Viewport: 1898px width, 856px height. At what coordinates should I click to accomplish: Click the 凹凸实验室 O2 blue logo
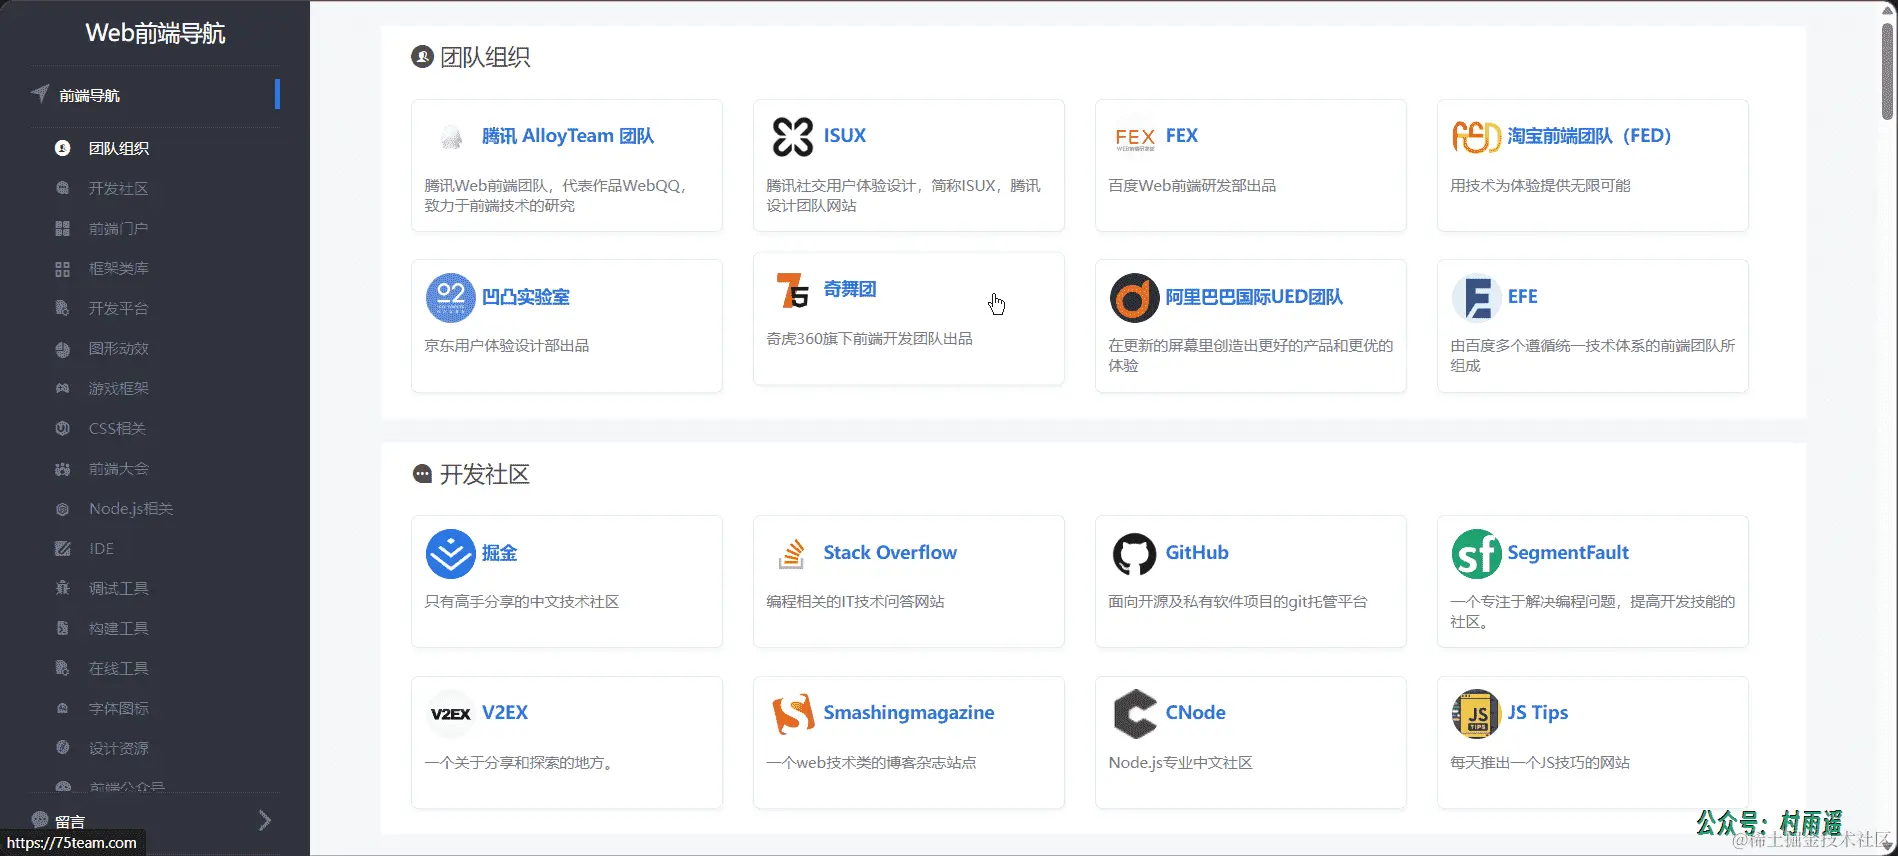point(451,297)
